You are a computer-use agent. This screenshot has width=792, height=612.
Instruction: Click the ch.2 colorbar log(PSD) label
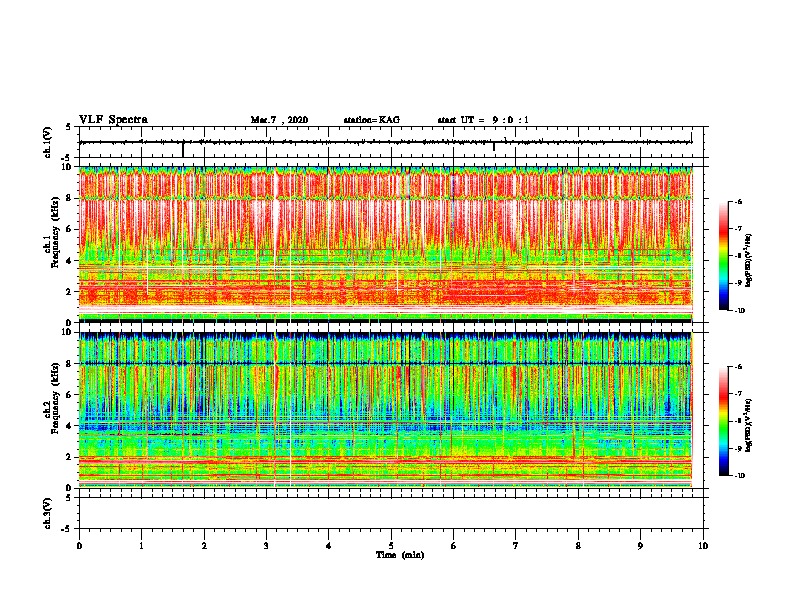coord(748,426)
